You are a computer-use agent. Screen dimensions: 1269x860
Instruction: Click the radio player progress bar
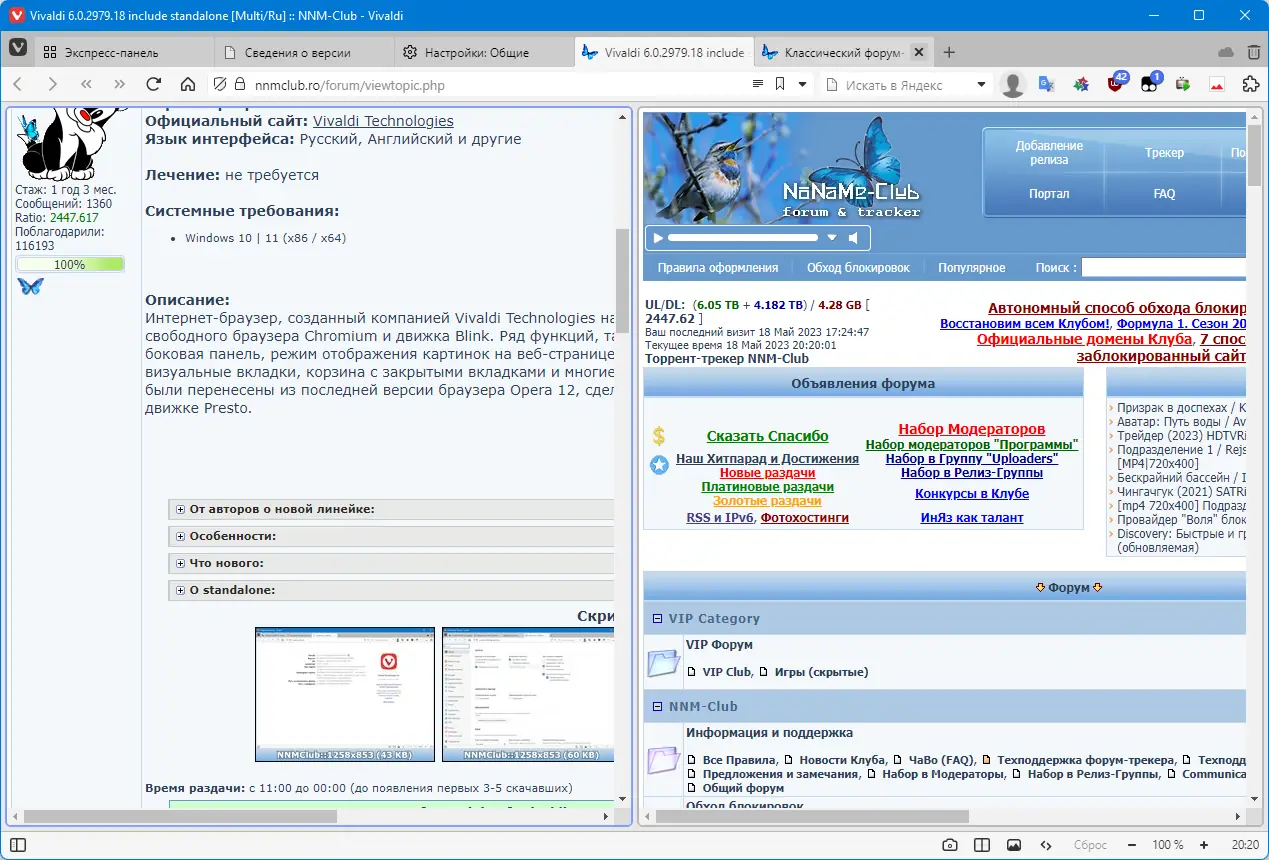(x=744, y=238)
